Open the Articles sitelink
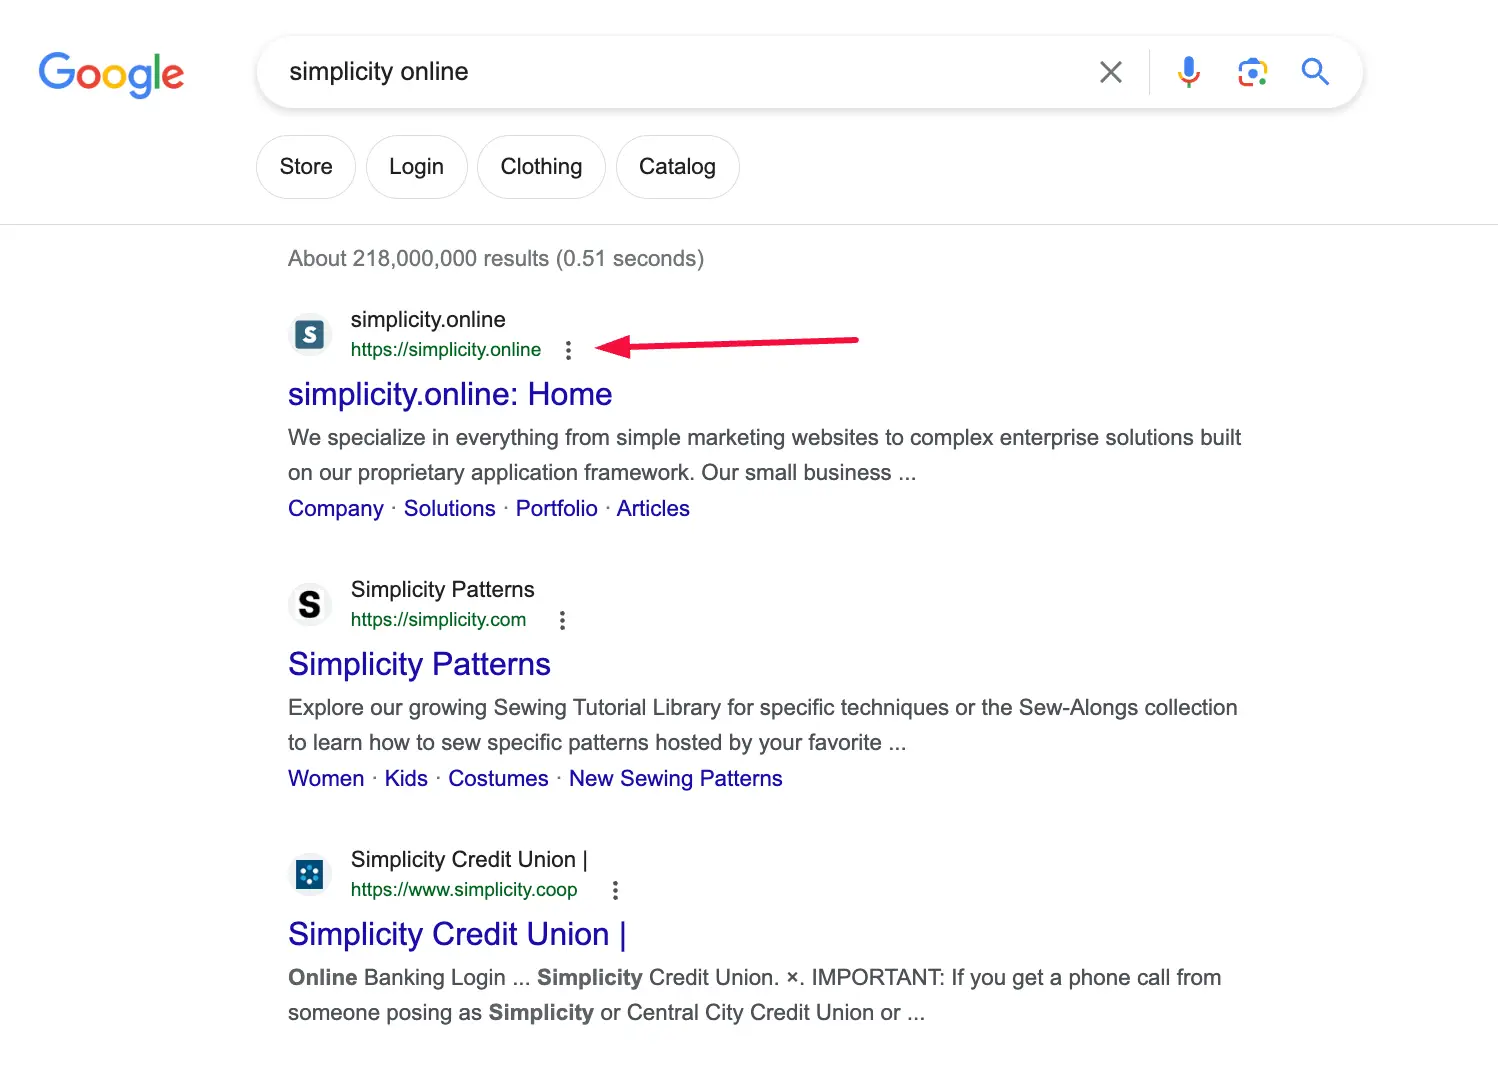Image resolution: width=1498 pixels, height=1080 pixels. [x=653, y=508]
